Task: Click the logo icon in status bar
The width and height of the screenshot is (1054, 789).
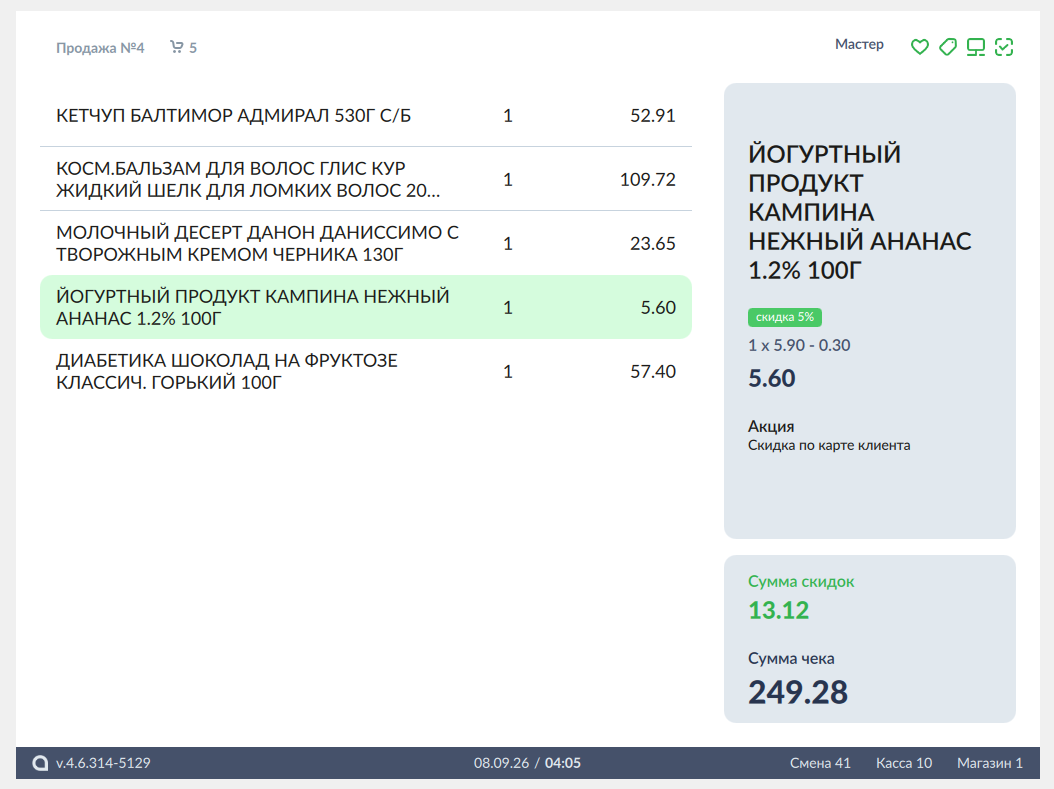Action: click(x=40, y=763)
